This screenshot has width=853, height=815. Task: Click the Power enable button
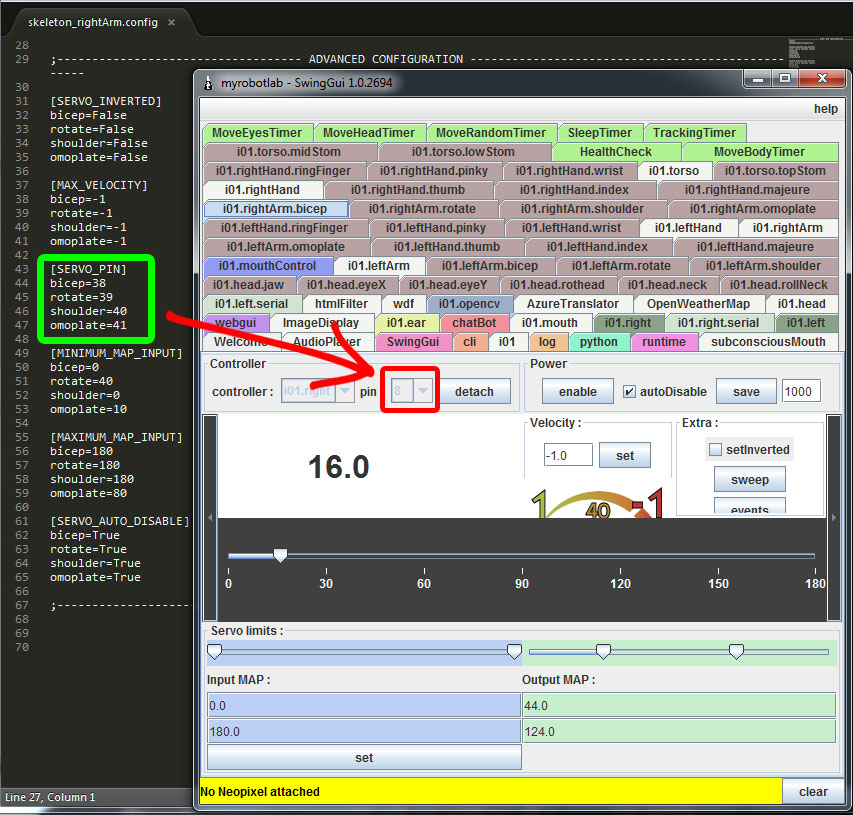click(x=578, y=392)
